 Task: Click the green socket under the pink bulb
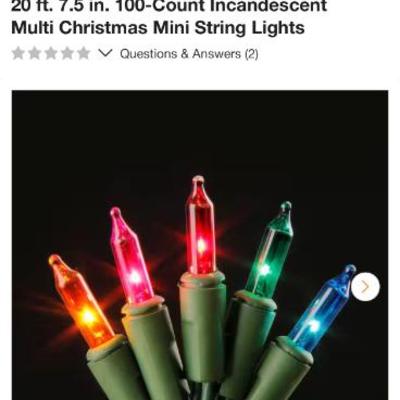(x=152, y=347)
